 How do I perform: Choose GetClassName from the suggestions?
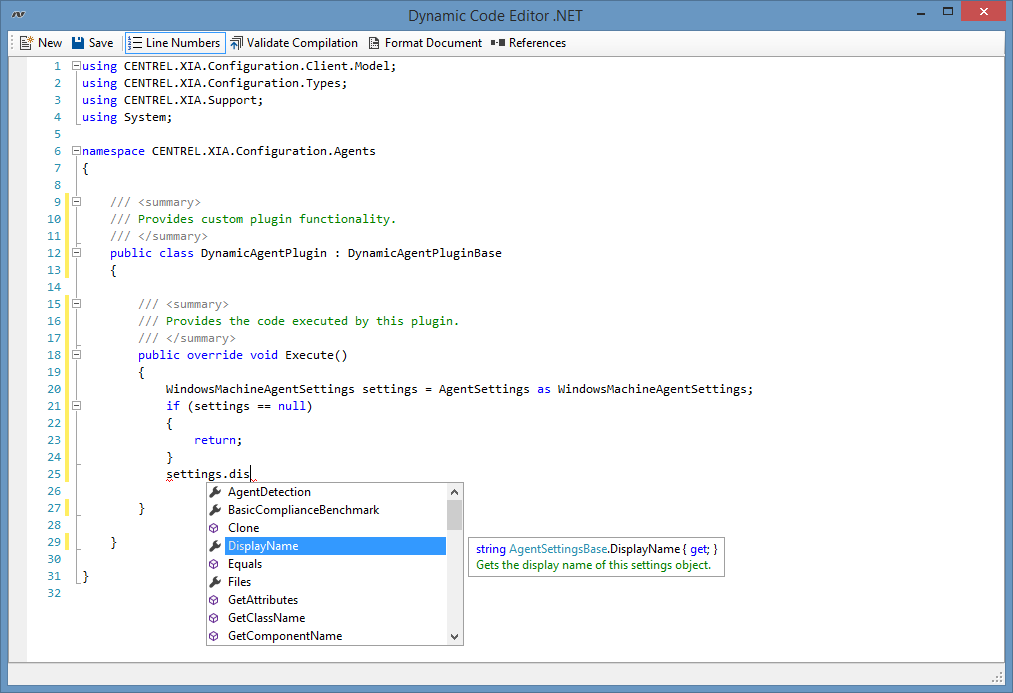pyautogui.click(x=326, y=618)
